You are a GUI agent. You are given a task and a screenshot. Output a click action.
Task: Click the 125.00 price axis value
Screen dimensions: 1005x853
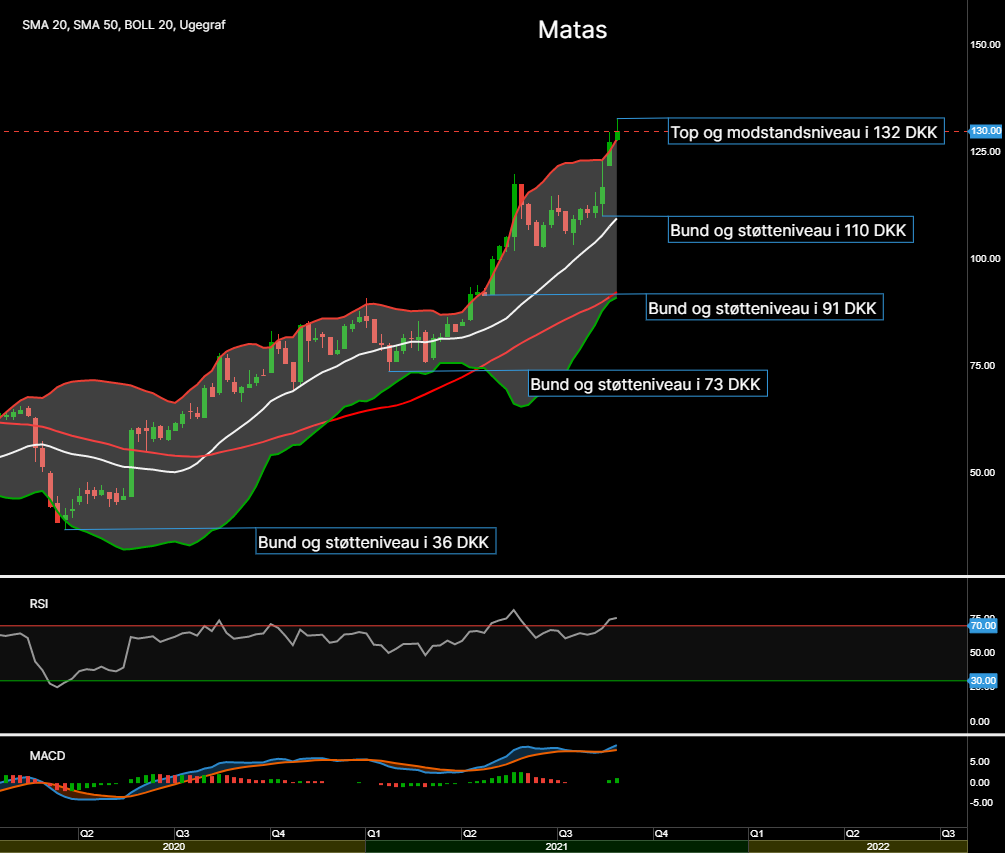coord(985,151)
